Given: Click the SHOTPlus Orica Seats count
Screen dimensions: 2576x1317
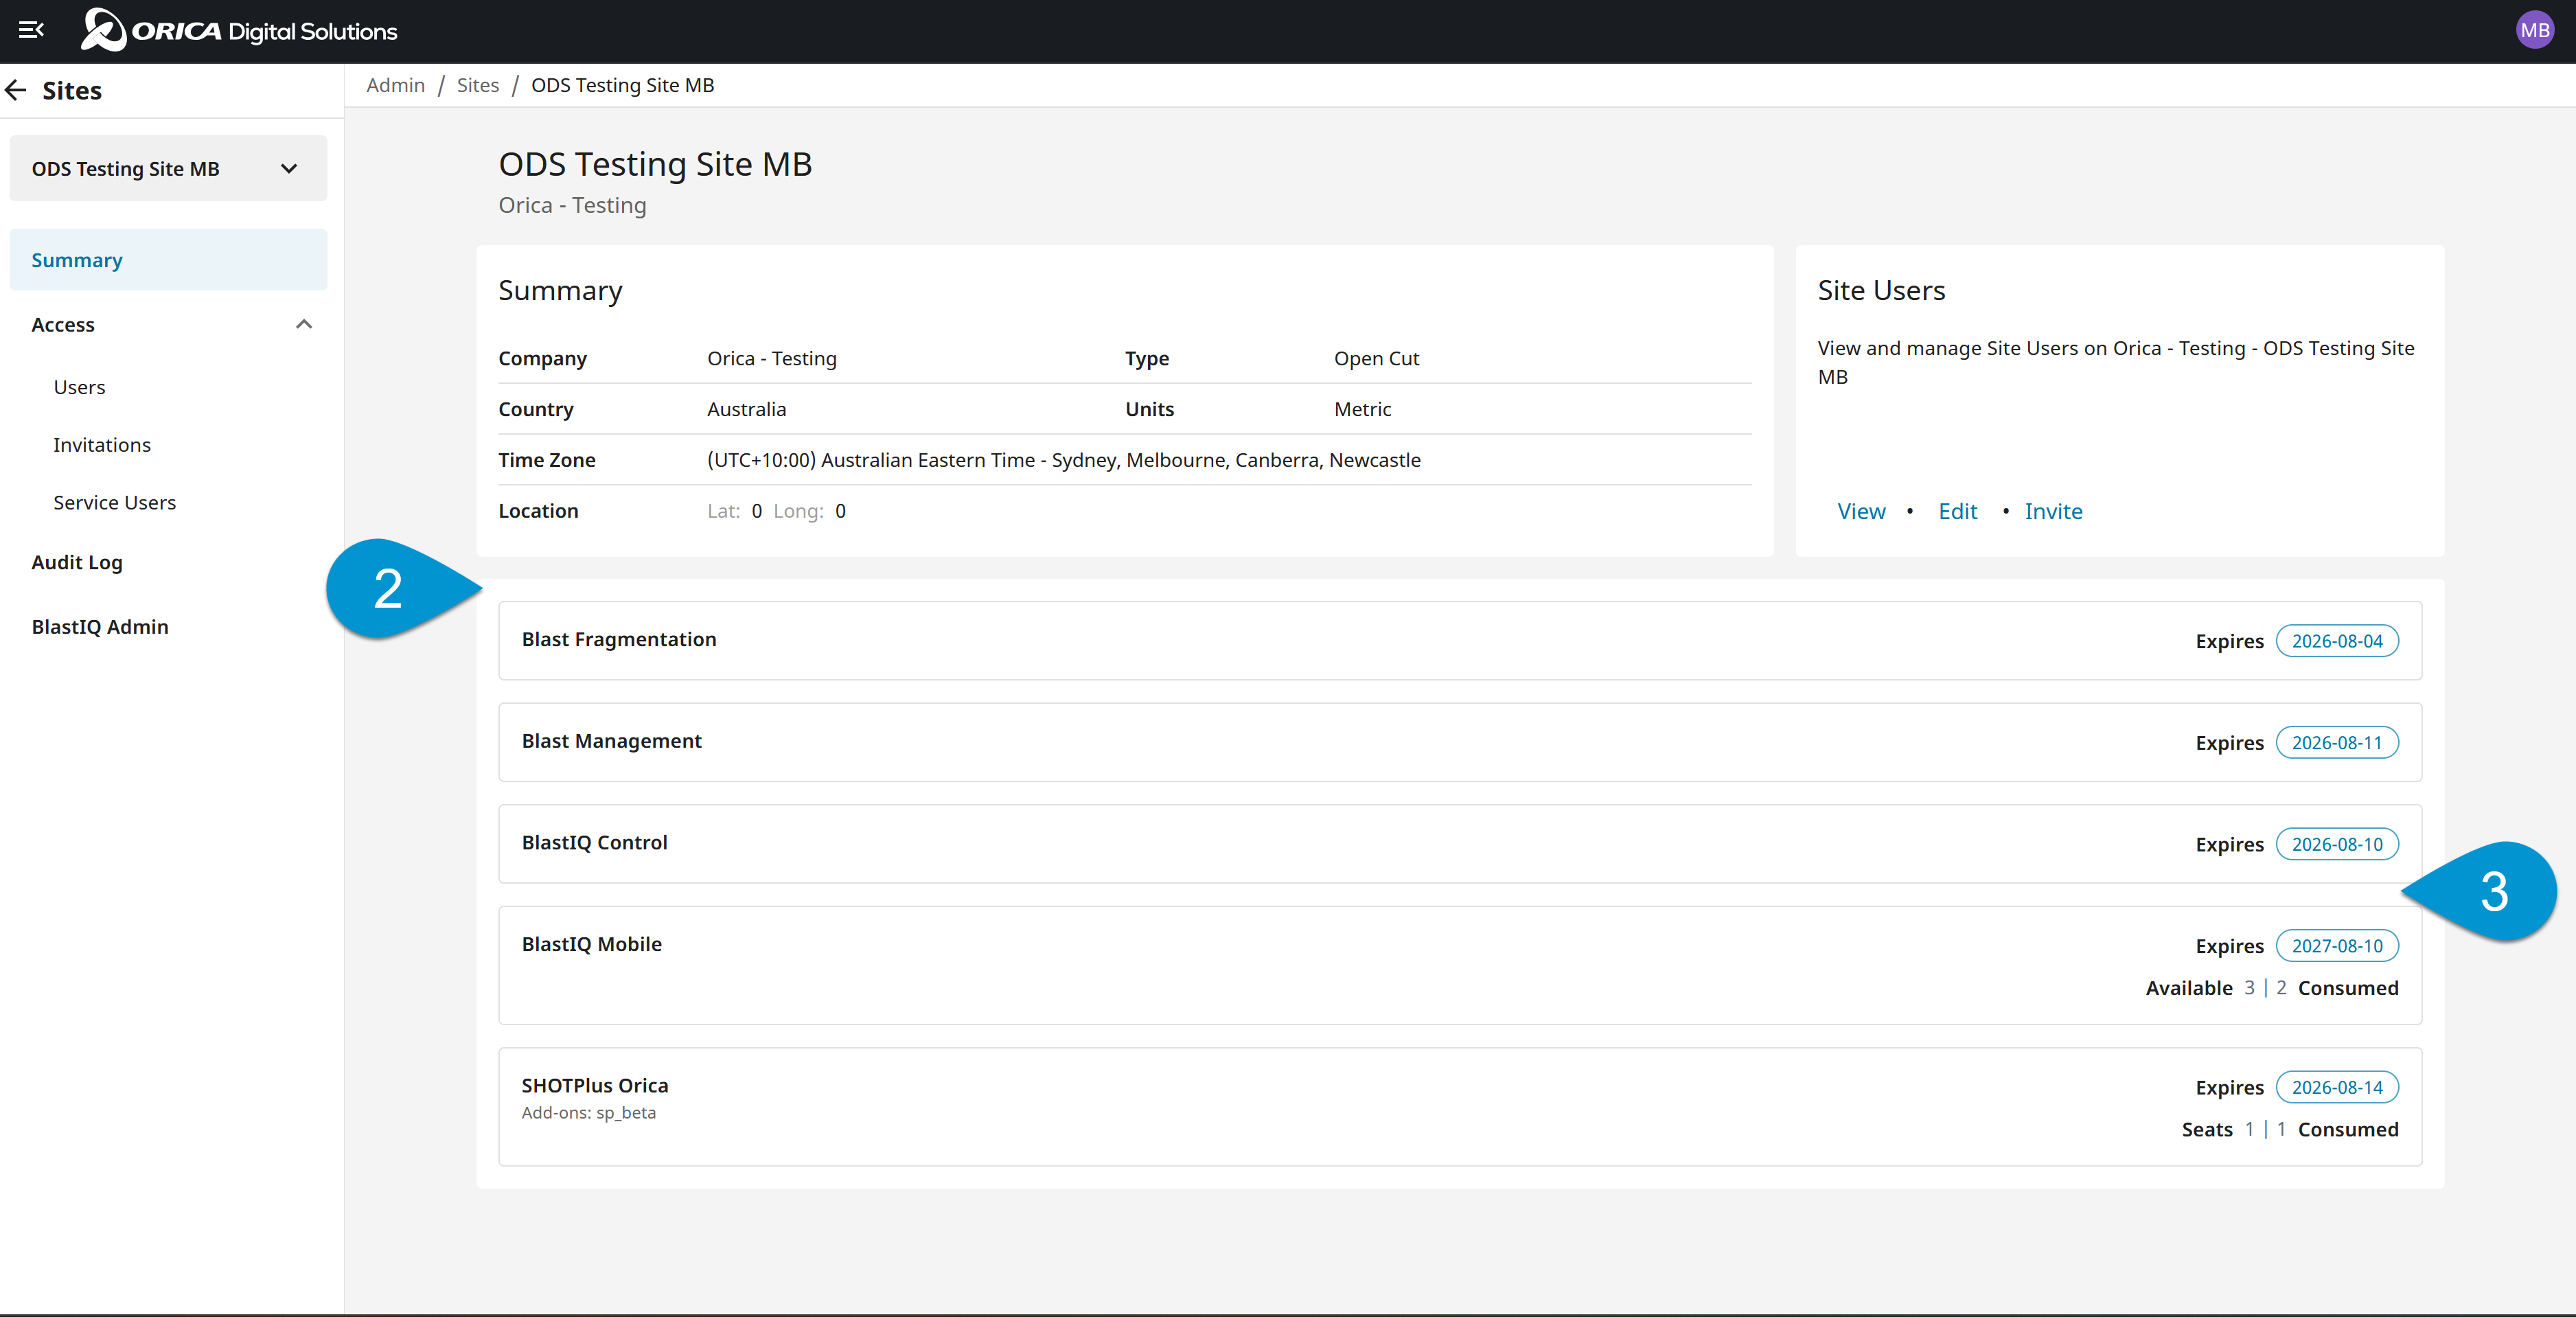Looking at the screenshot, I should tap(2249, 1129).
